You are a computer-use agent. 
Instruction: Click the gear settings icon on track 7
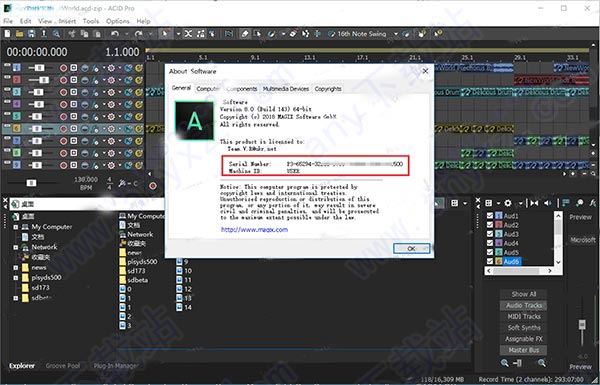tap(111, 141)
